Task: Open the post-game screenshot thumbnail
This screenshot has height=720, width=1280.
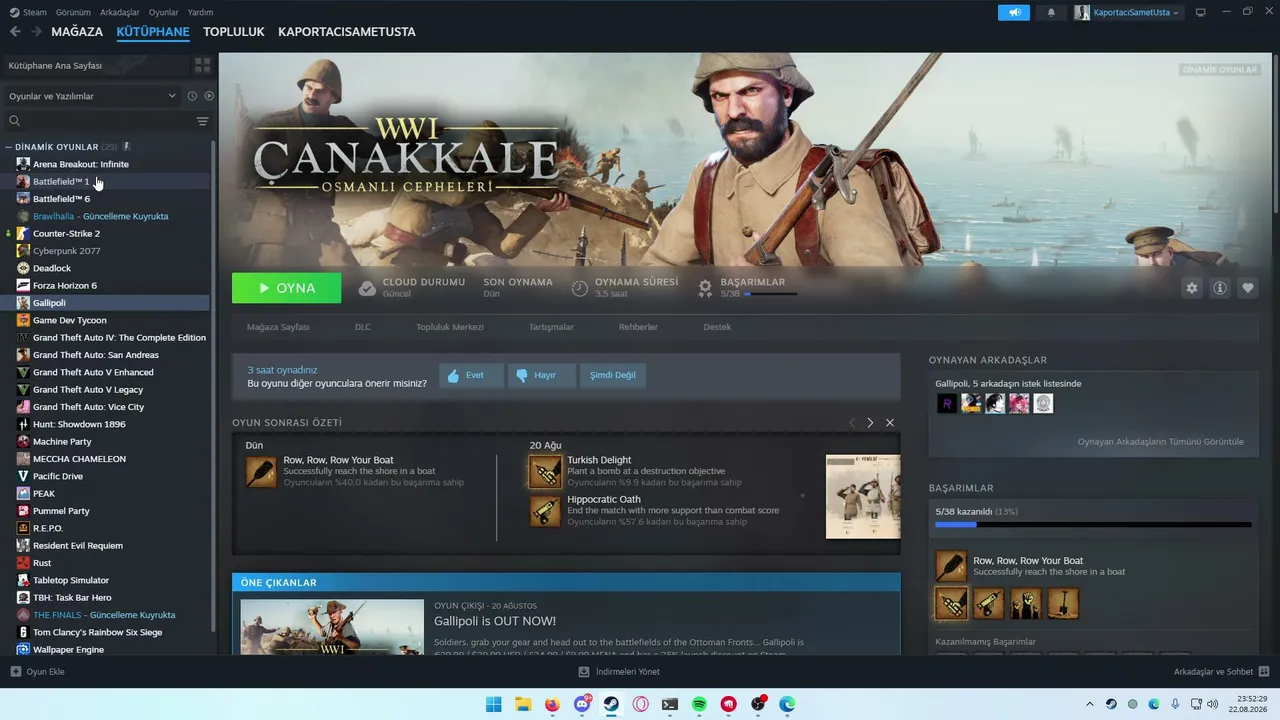Action: click(863, 497)
